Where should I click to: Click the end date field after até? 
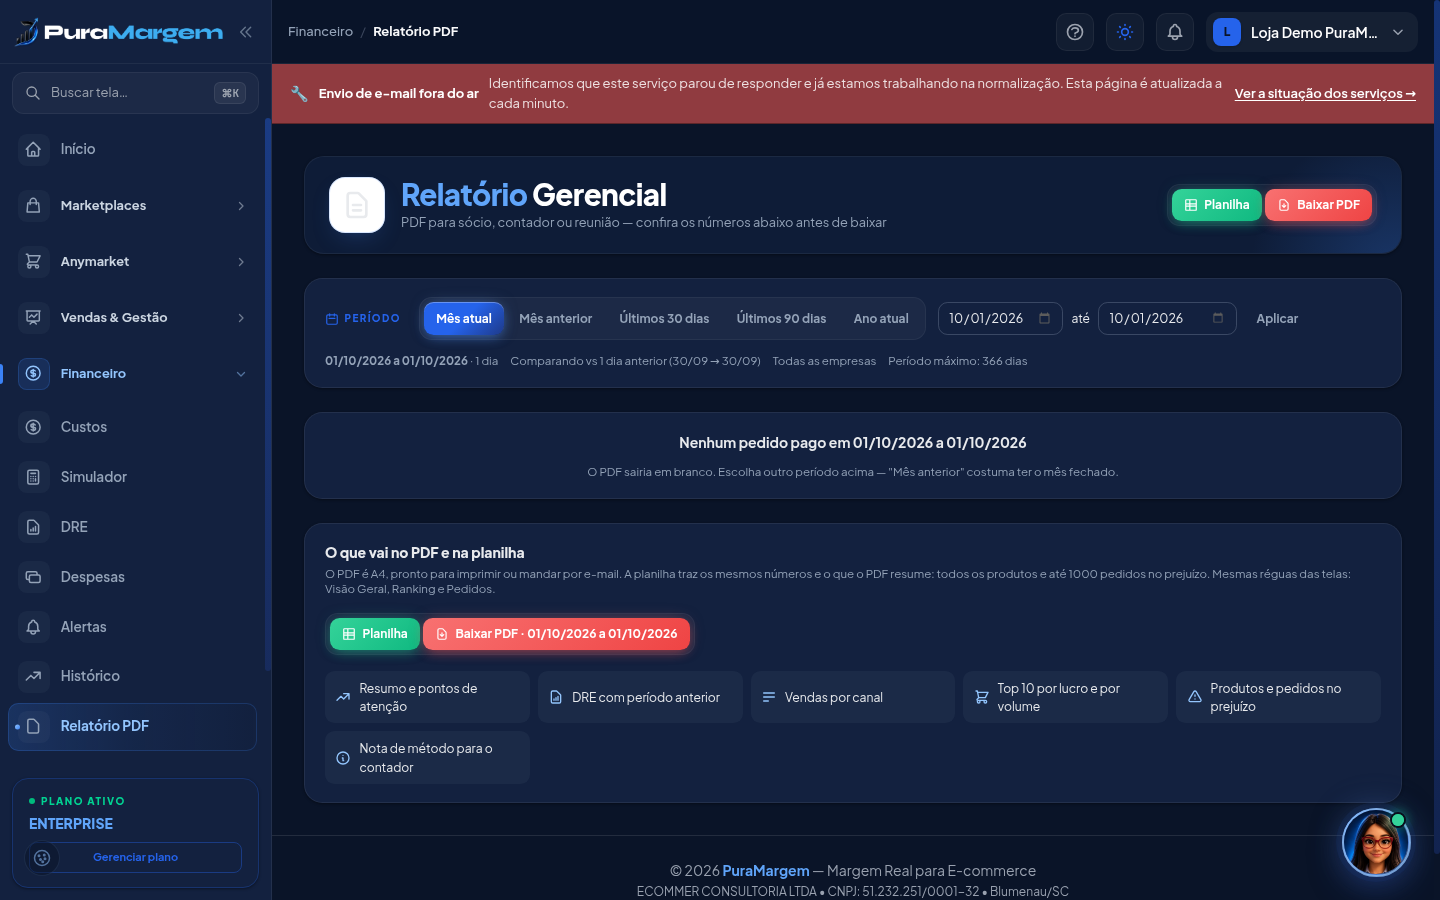point(1167,319)
